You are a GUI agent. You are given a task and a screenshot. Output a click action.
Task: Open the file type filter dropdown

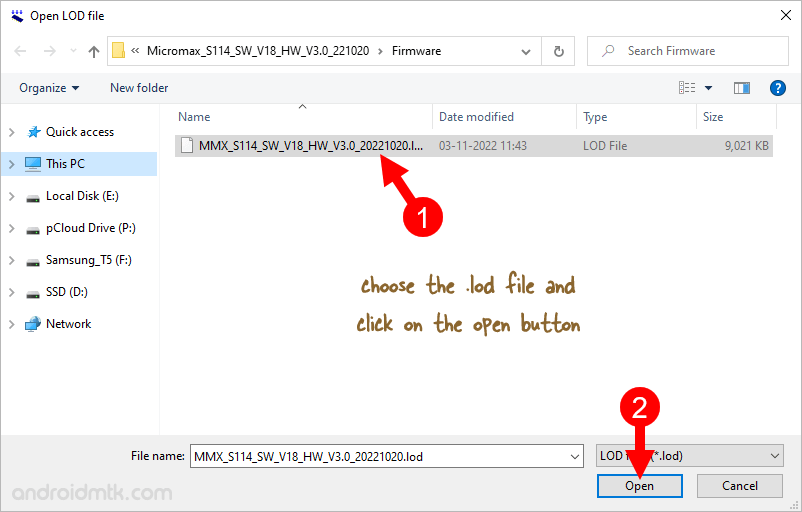(689, 456)
